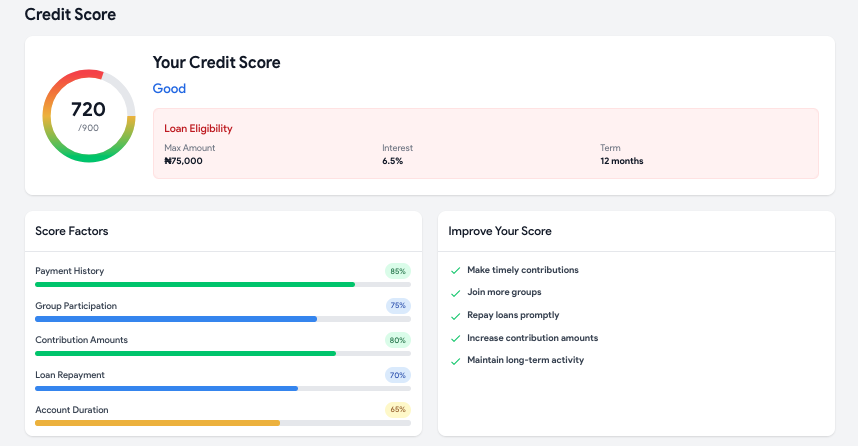
Task: Click the Good credit rating label
Action: 169,89
